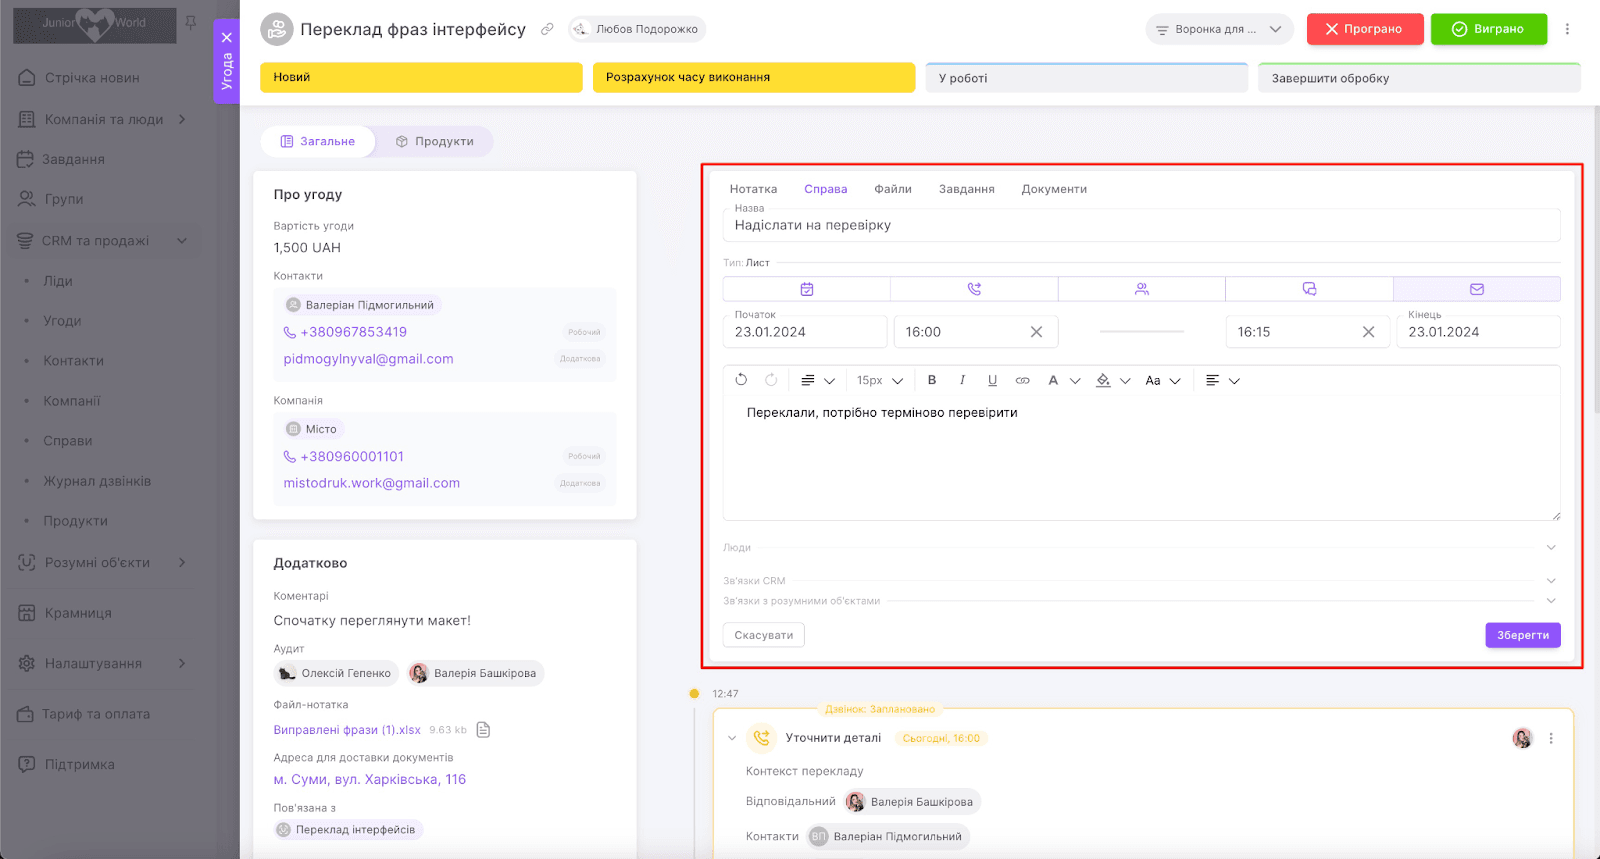Mark the deal as Виграно

coord(1488,29)
